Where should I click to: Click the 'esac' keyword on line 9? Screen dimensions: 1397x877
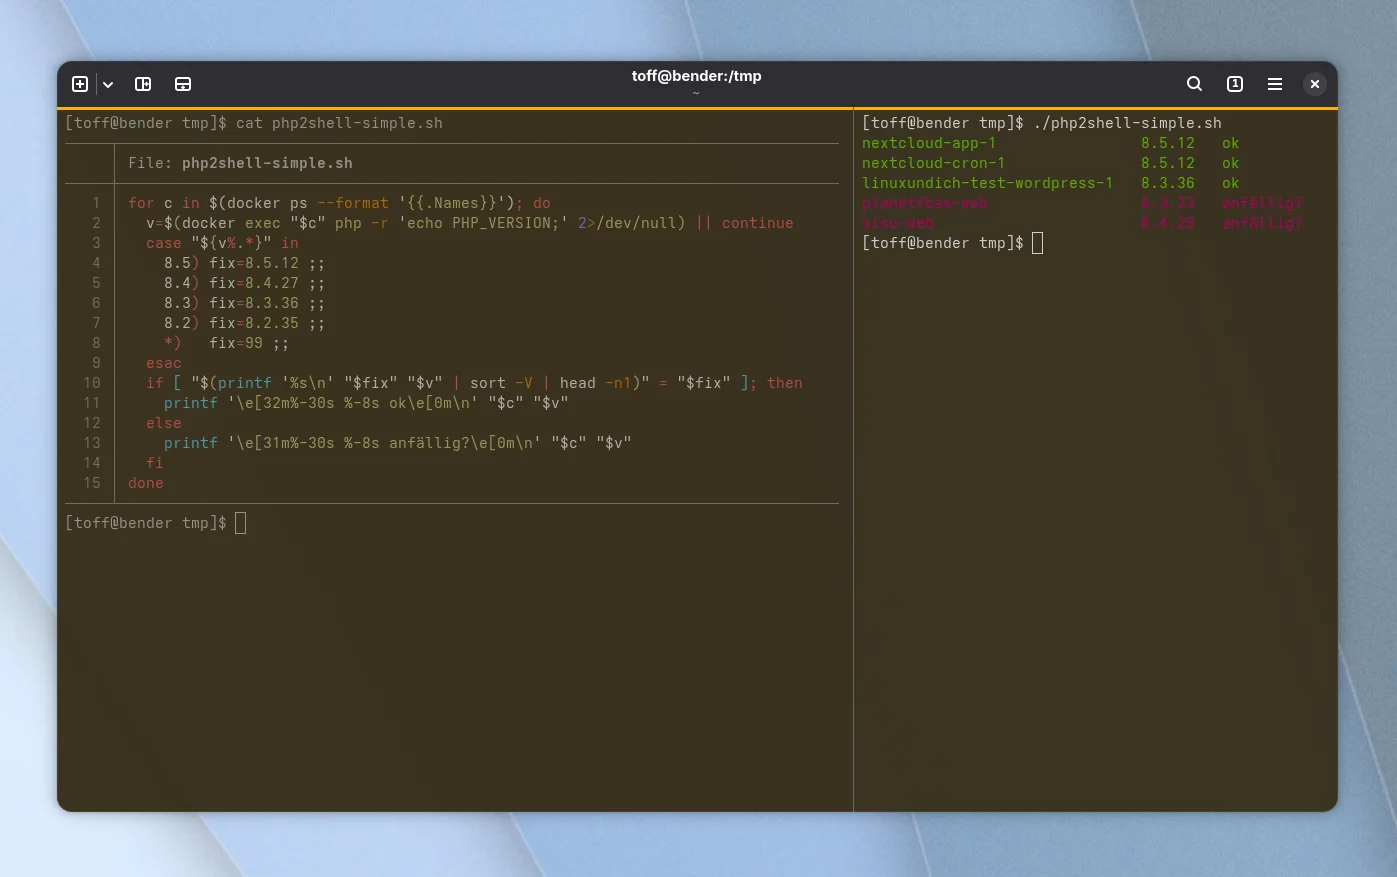pyautogui.click(x=164, y=363)
